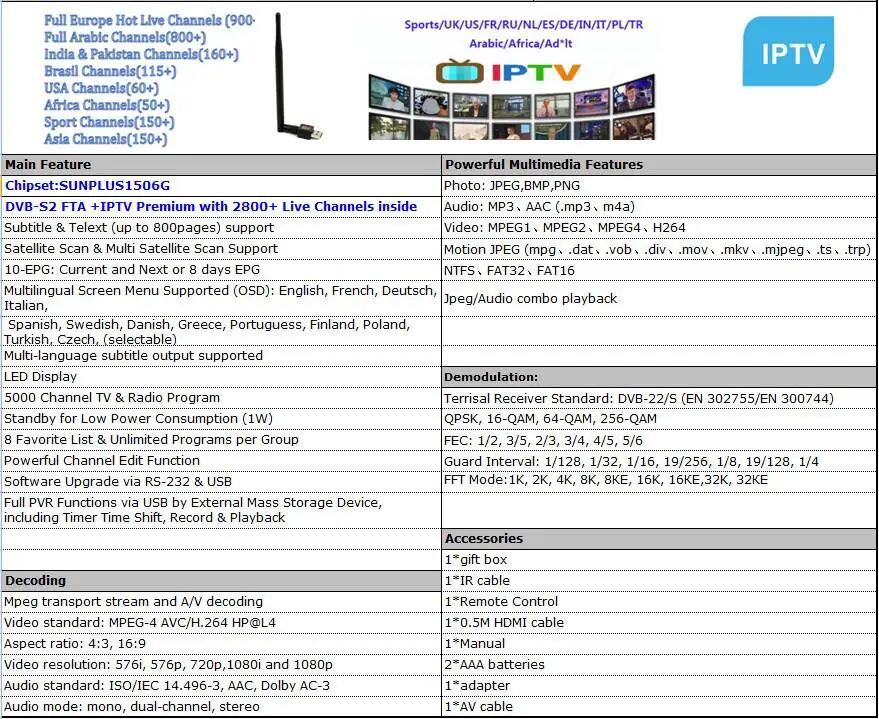The height and width of the screenshot is (719, 879).
Task: Select the 'Spanish, Swedish, Danish, Greece' row
Action: (x=221, y=331)
